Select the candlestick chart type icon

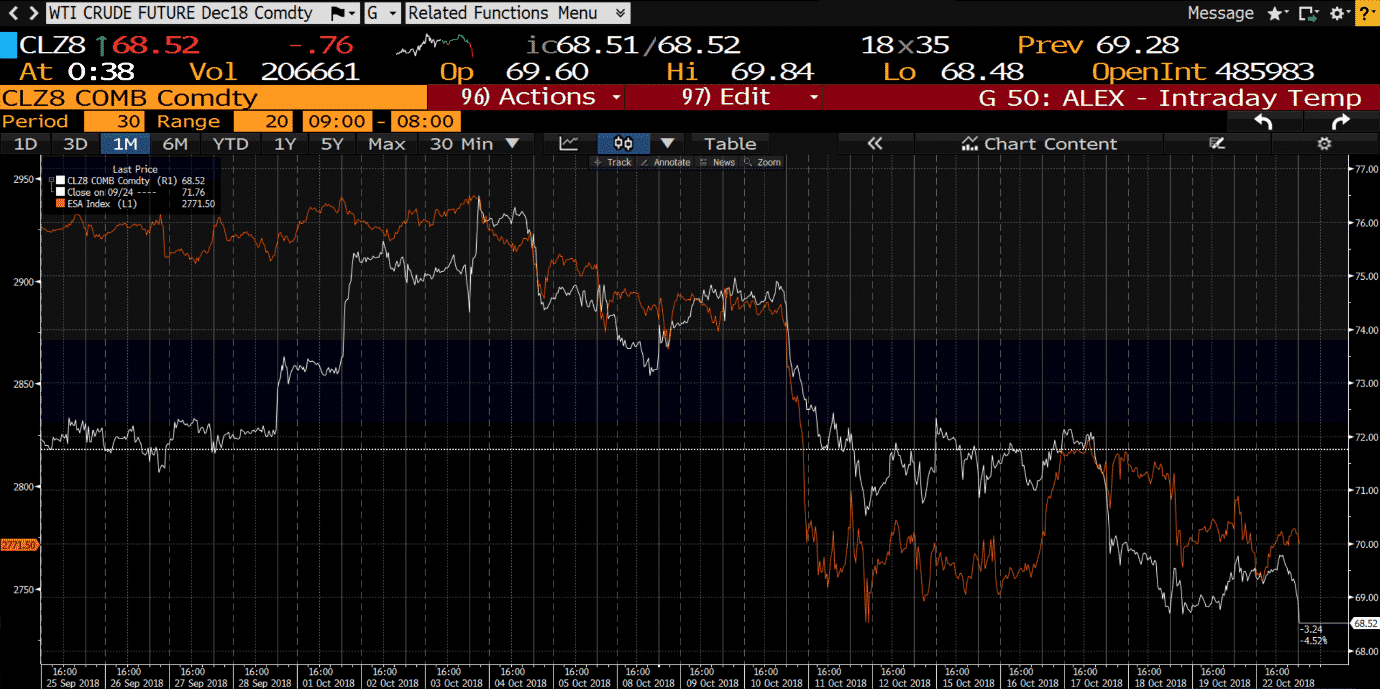point(624,144)
